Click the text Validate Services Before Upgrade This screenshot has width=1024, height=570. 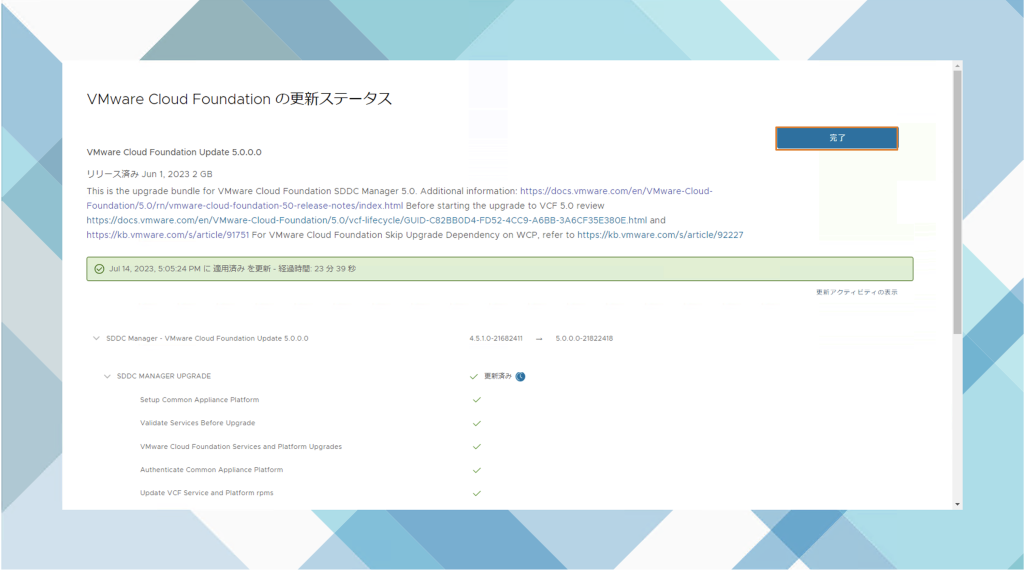click(x=197, y=423)
